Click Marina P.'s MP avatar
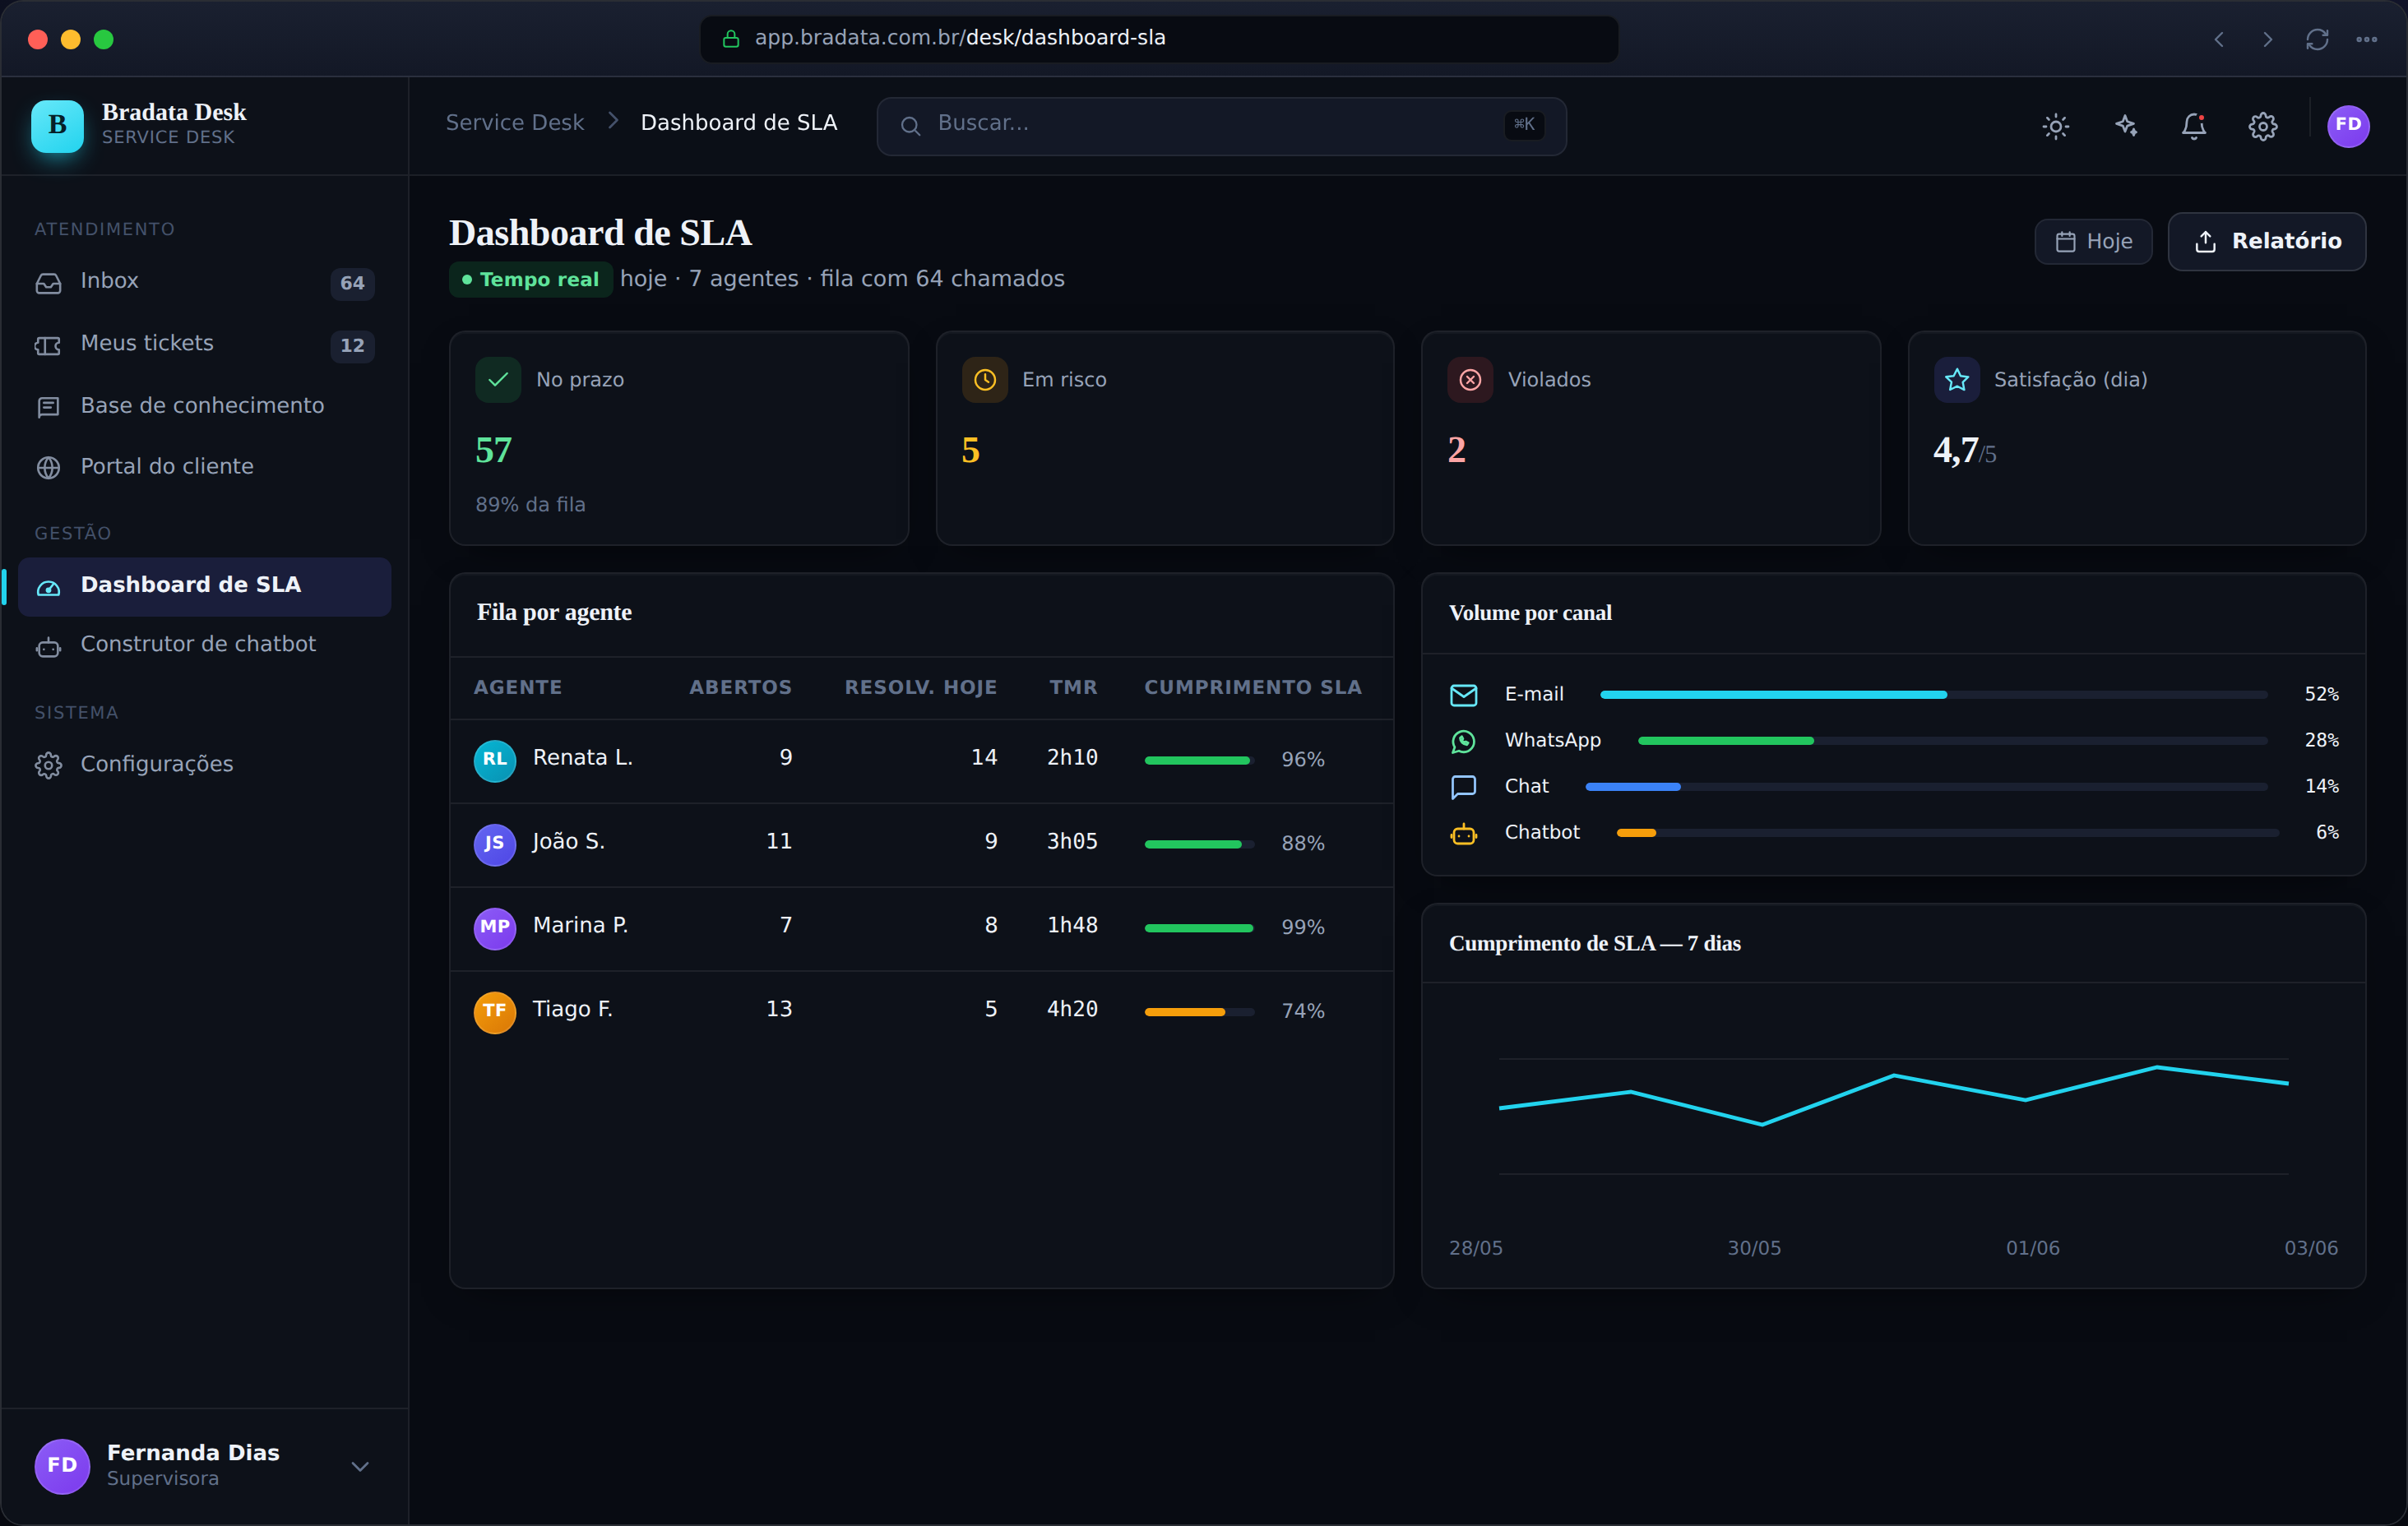2408x1526 pixels. pyautogui.click(x=494, y=928)
